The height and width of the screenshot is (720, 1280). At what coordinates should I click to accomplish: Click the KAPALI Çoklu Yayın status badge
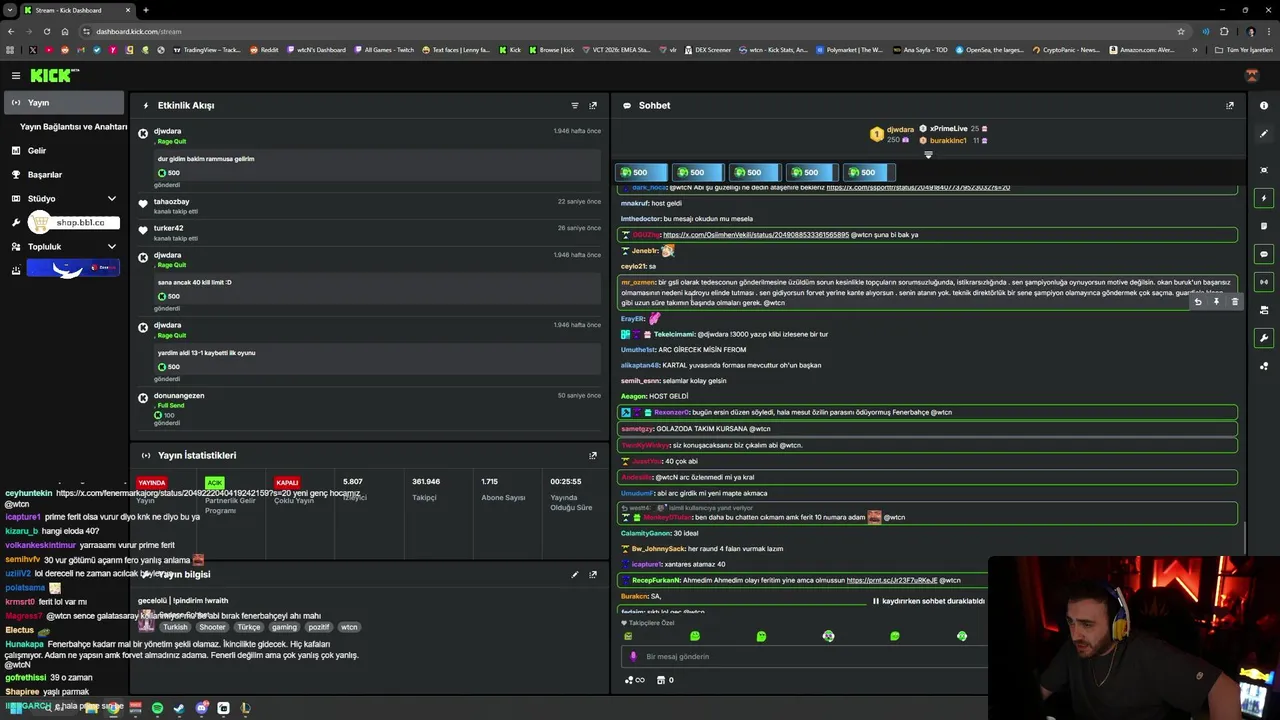tap(287, 483)
